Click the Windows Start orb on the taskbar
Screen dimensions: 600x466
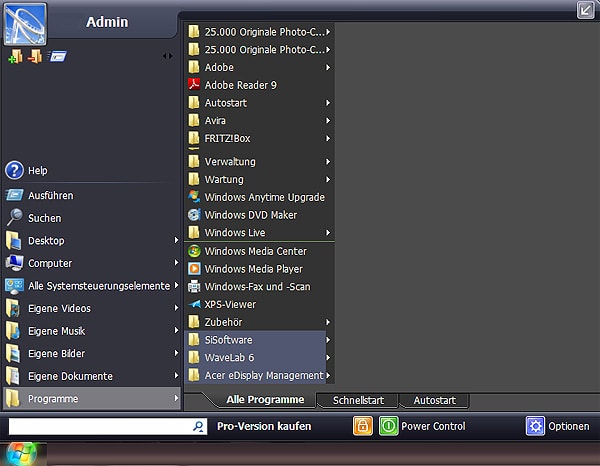point(21,455)
